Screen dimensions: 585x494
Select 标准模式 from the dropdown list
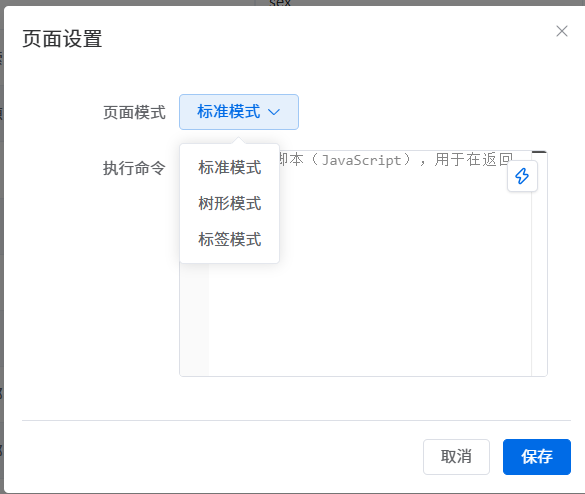pos(229,168)
